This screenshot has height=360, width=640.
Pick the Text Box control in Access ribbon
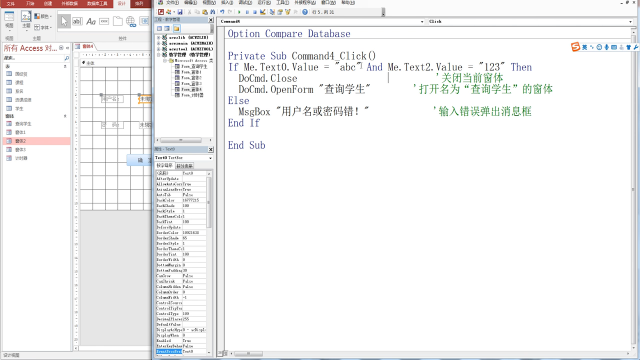coord(77,21)
